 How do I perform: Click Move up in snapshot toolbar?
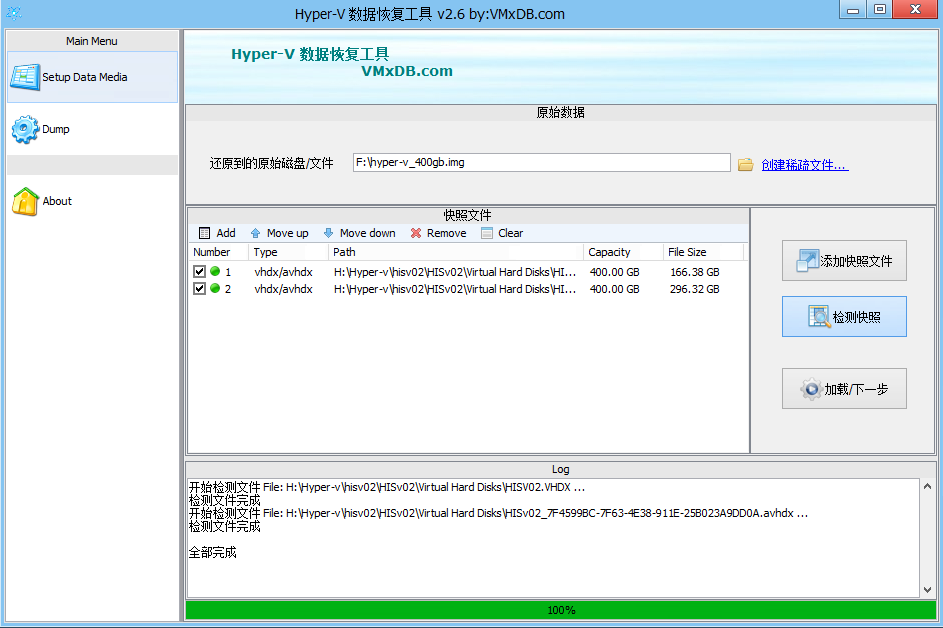[280, 233]
